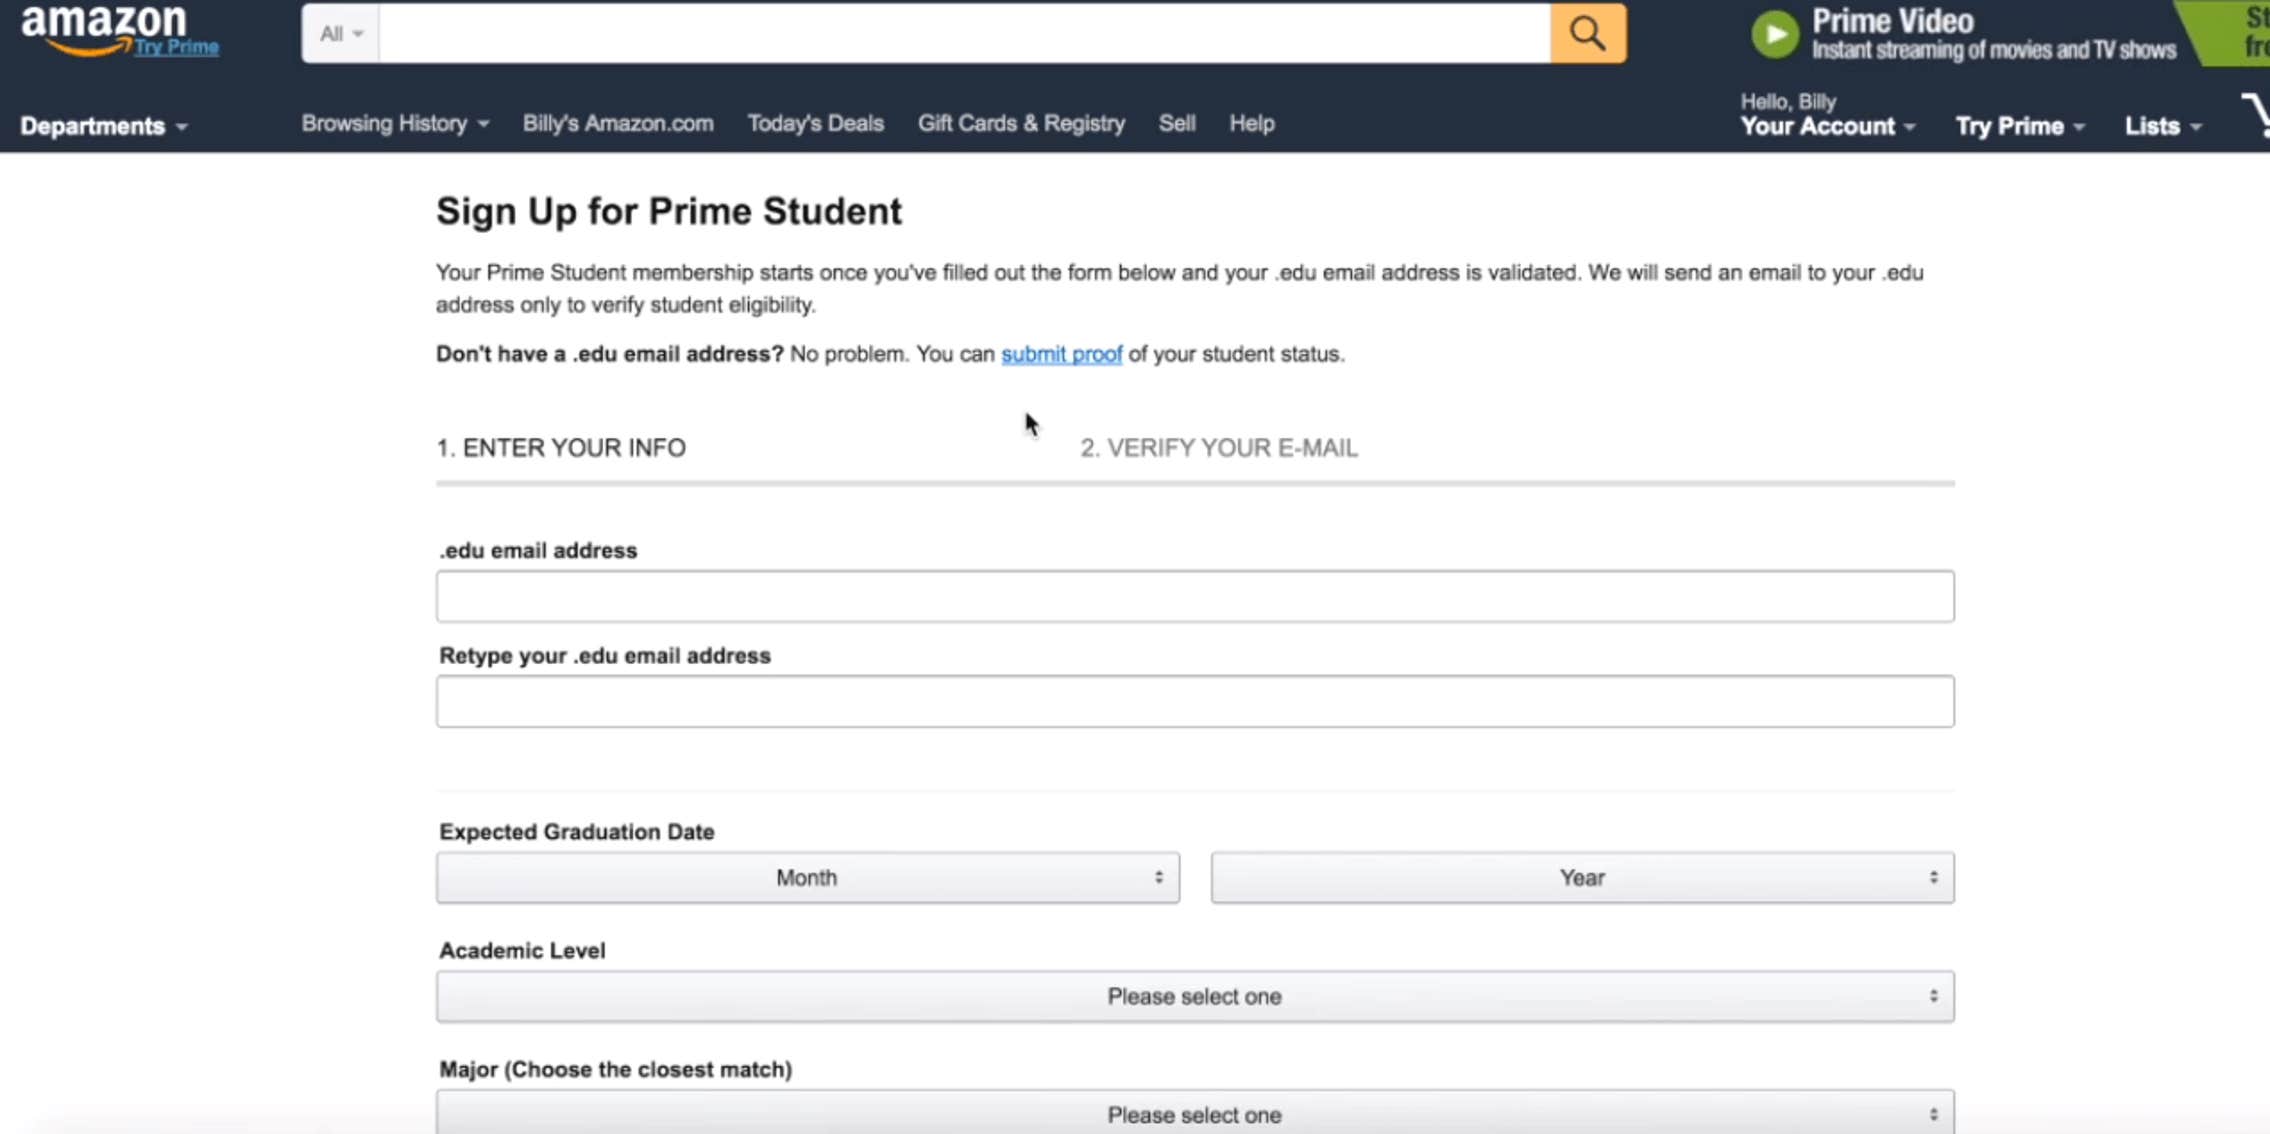Open the Year graduation dropdown

point(1581,877)
